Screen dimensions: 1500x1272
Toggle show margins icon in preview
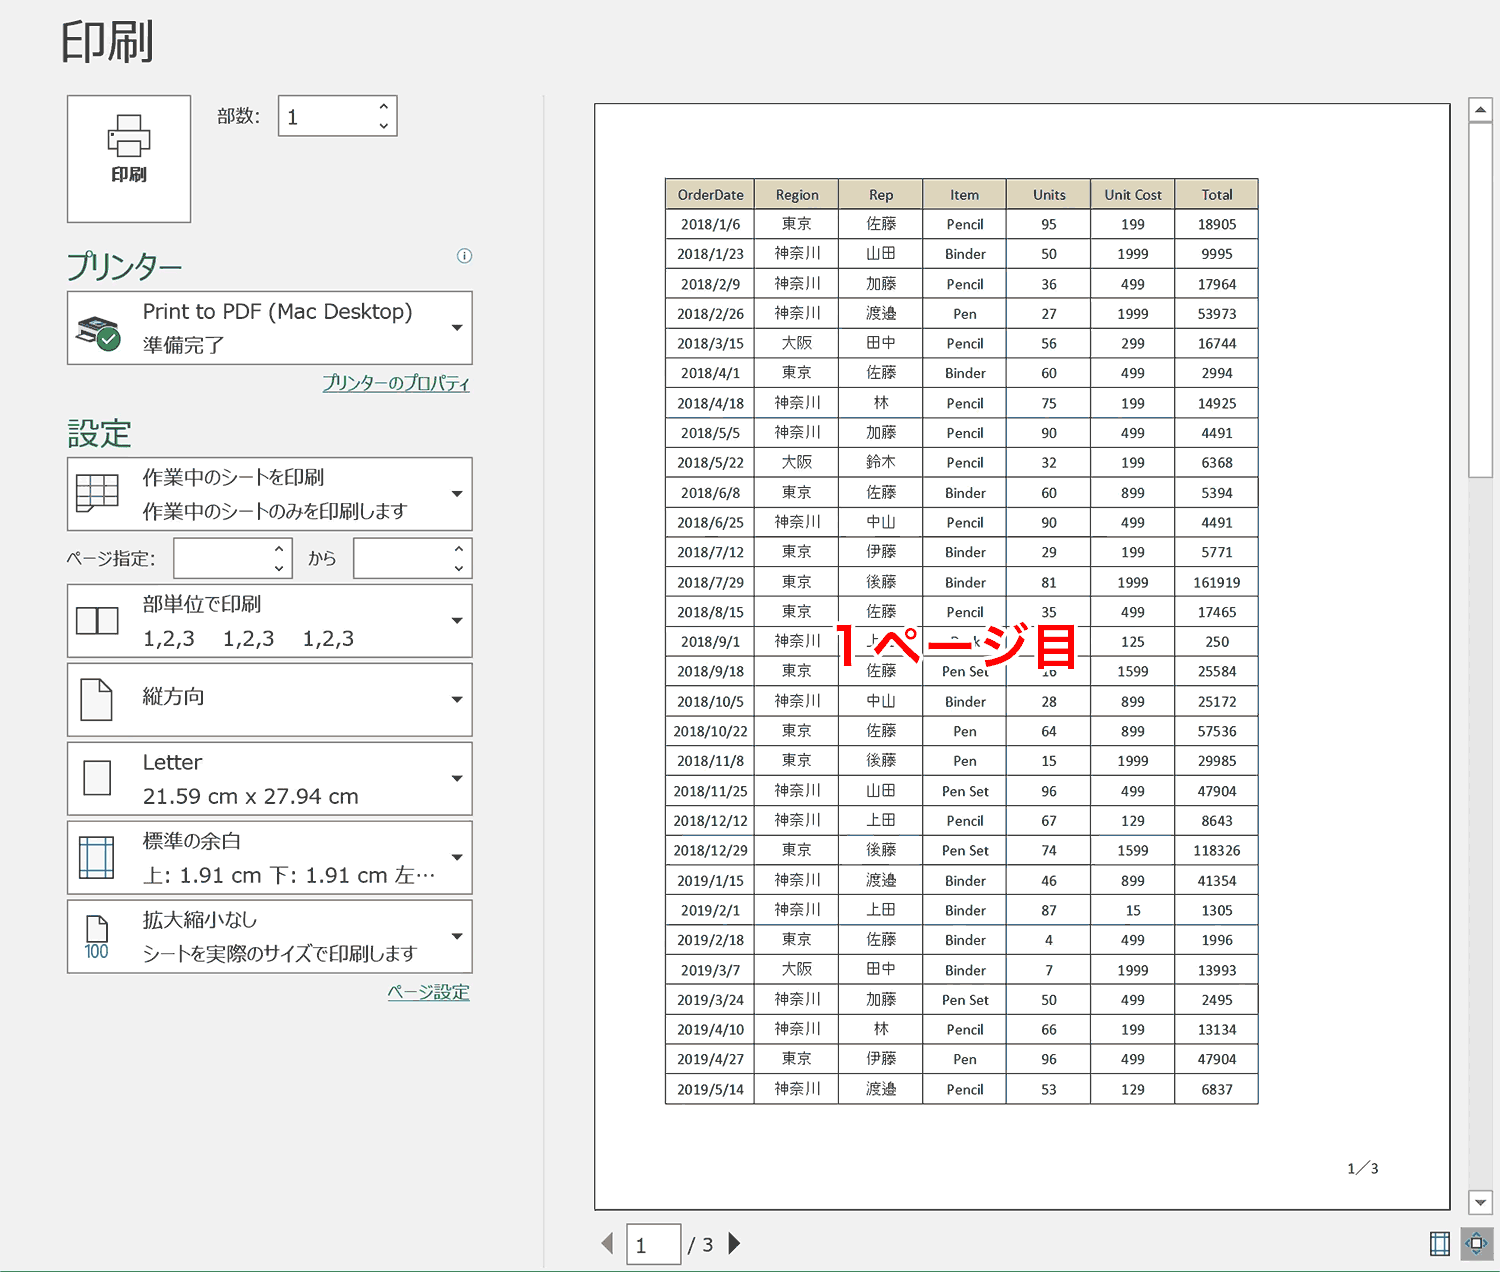(x=1440, y=1243)
